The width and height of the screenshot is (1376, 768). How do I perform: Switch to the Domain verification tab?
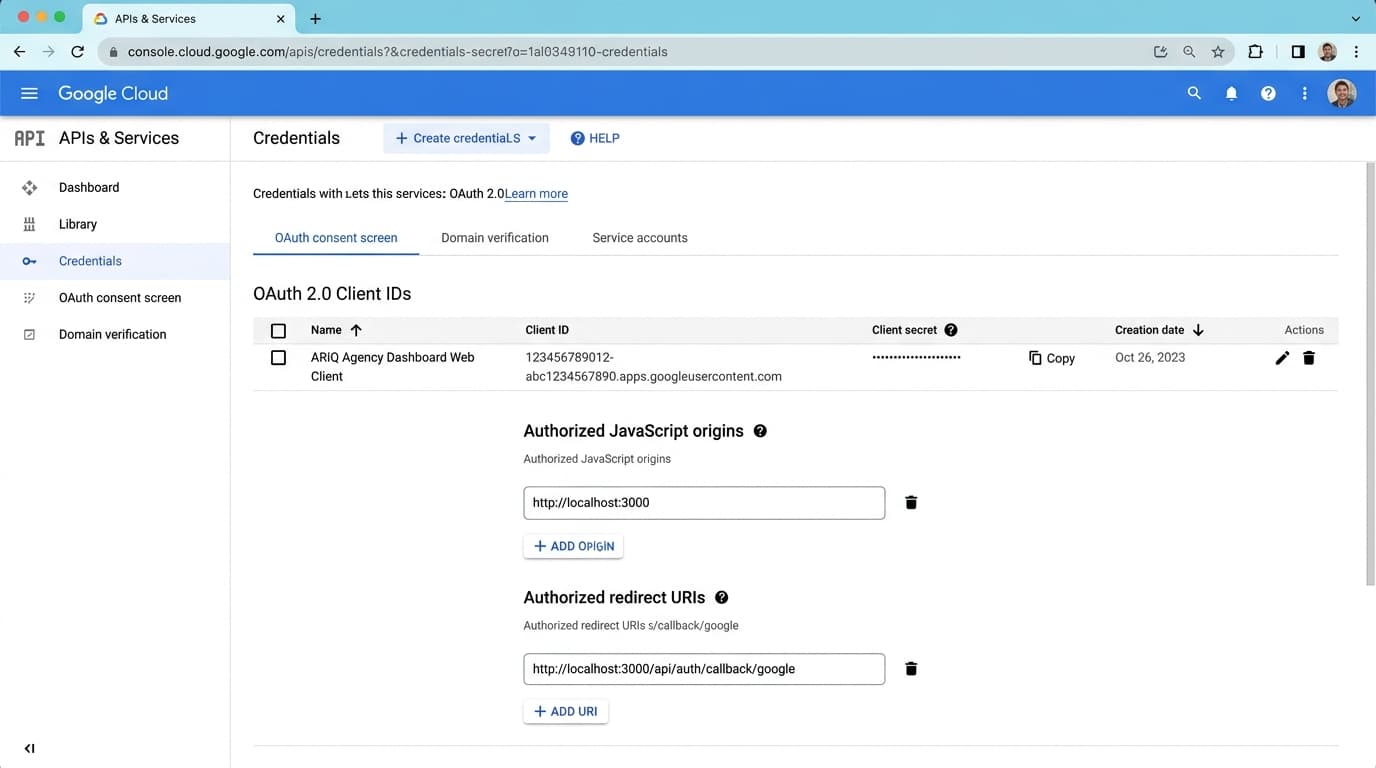click(495, 238)
